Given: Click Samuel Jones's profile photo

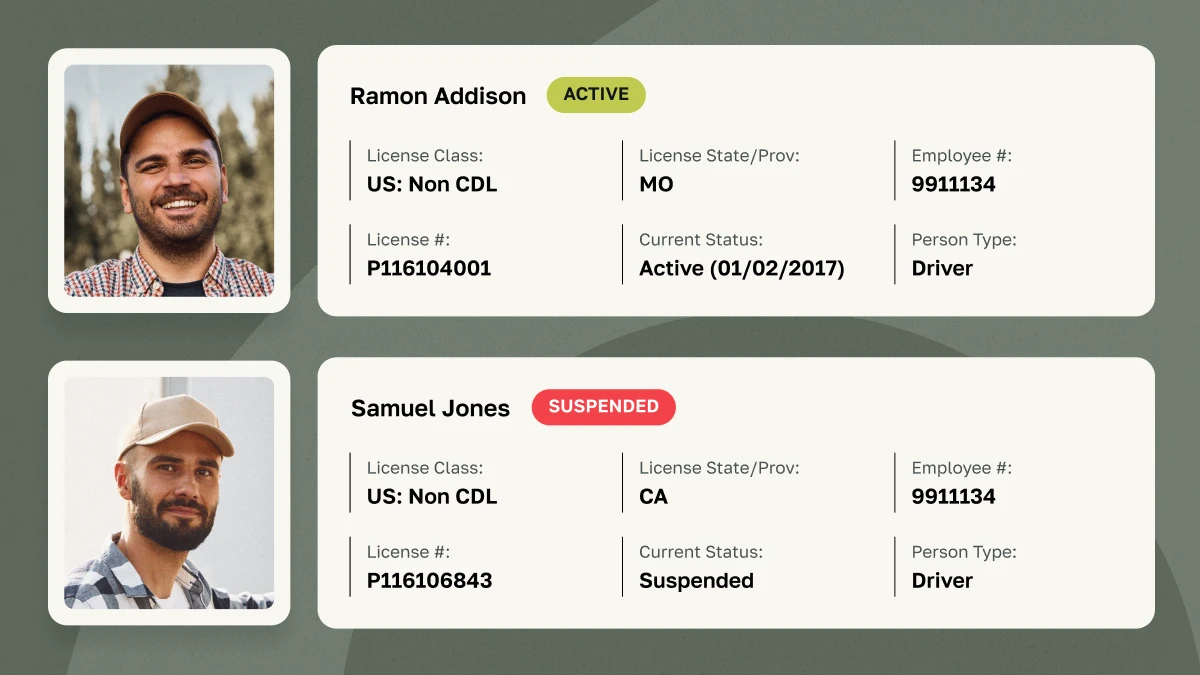Looking at the screenshot, I should 169,493.
